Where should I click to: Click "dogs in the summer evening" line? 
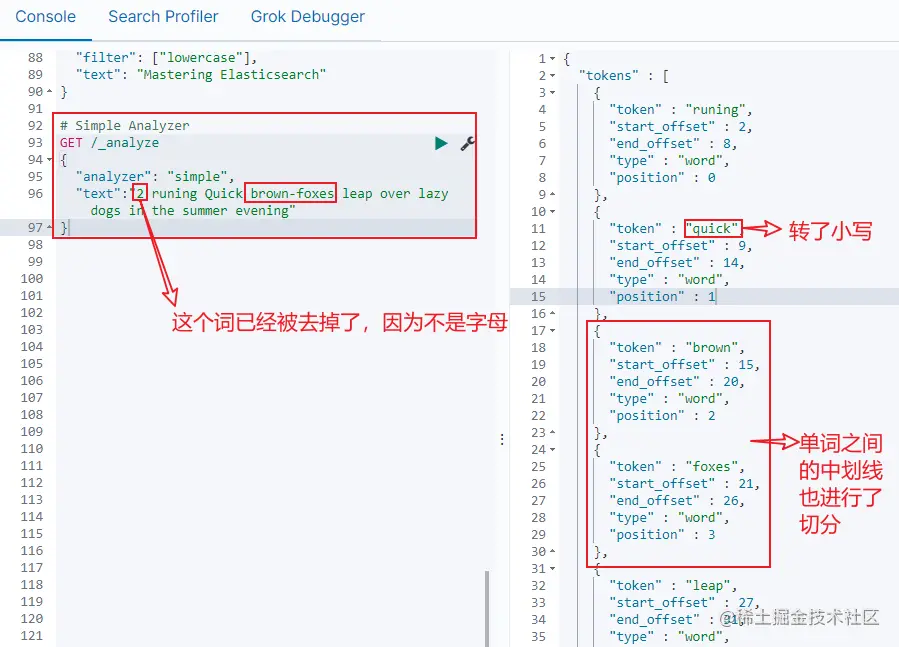tap(193, 211)
